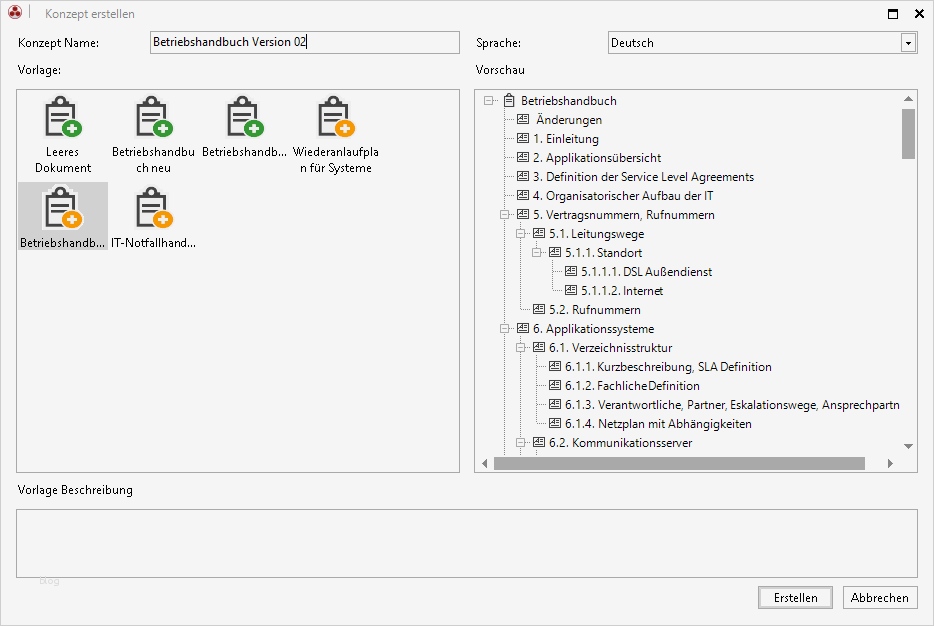Pick the Betriebshandb... template with the green plus
The image size is (934, 626).
(x=244, y=127)
